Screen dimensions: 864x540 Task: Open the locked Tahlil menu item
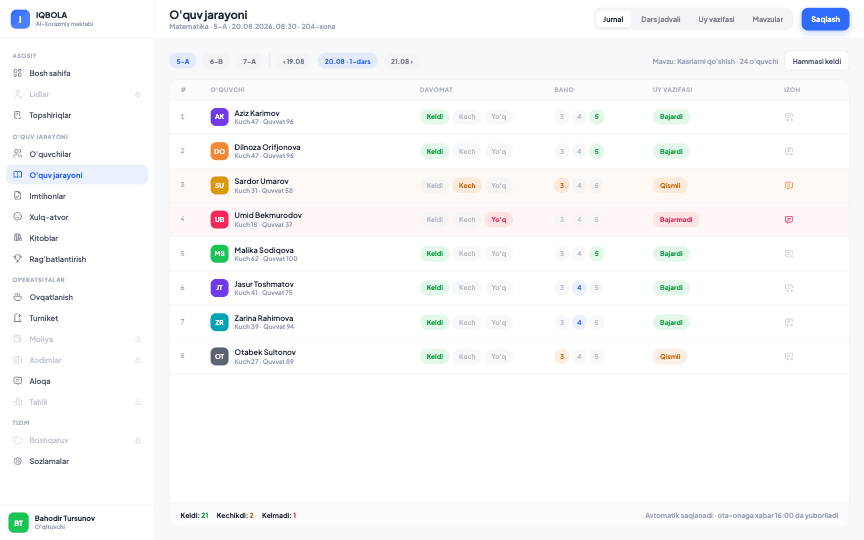tap(77, 402)
